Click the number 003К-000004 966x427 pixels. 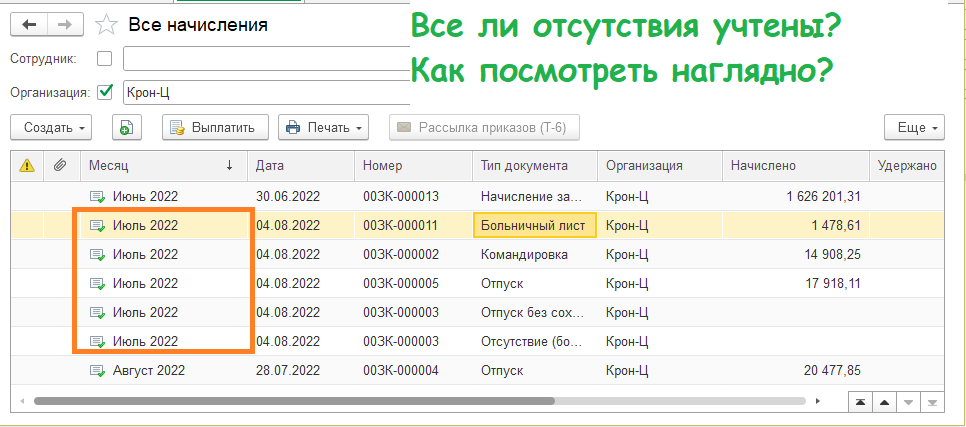(401, 371)
